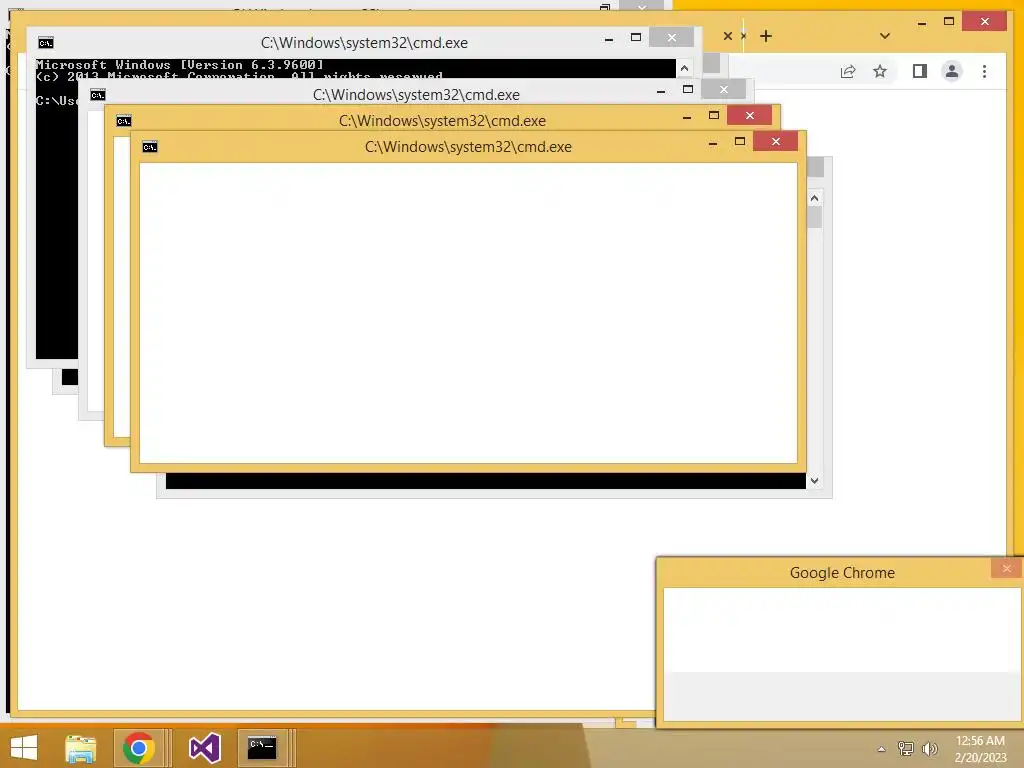This screenshot has height=768, width=1024.
Task: Bookmark this page with the star icon
Action: click(x=880, y=71)
